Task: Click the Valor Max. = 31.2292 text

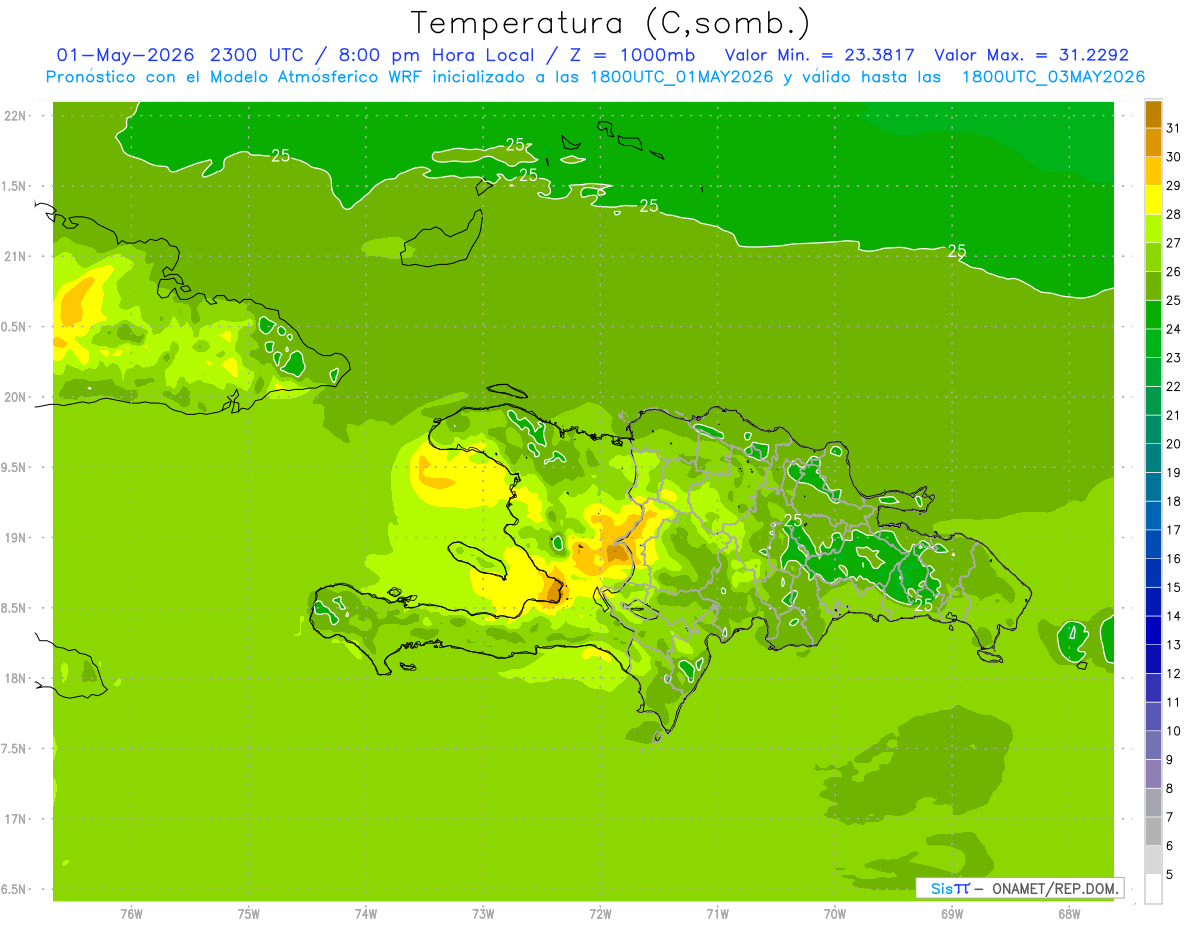Action: pyautogui.click(x=1031, y=55)
